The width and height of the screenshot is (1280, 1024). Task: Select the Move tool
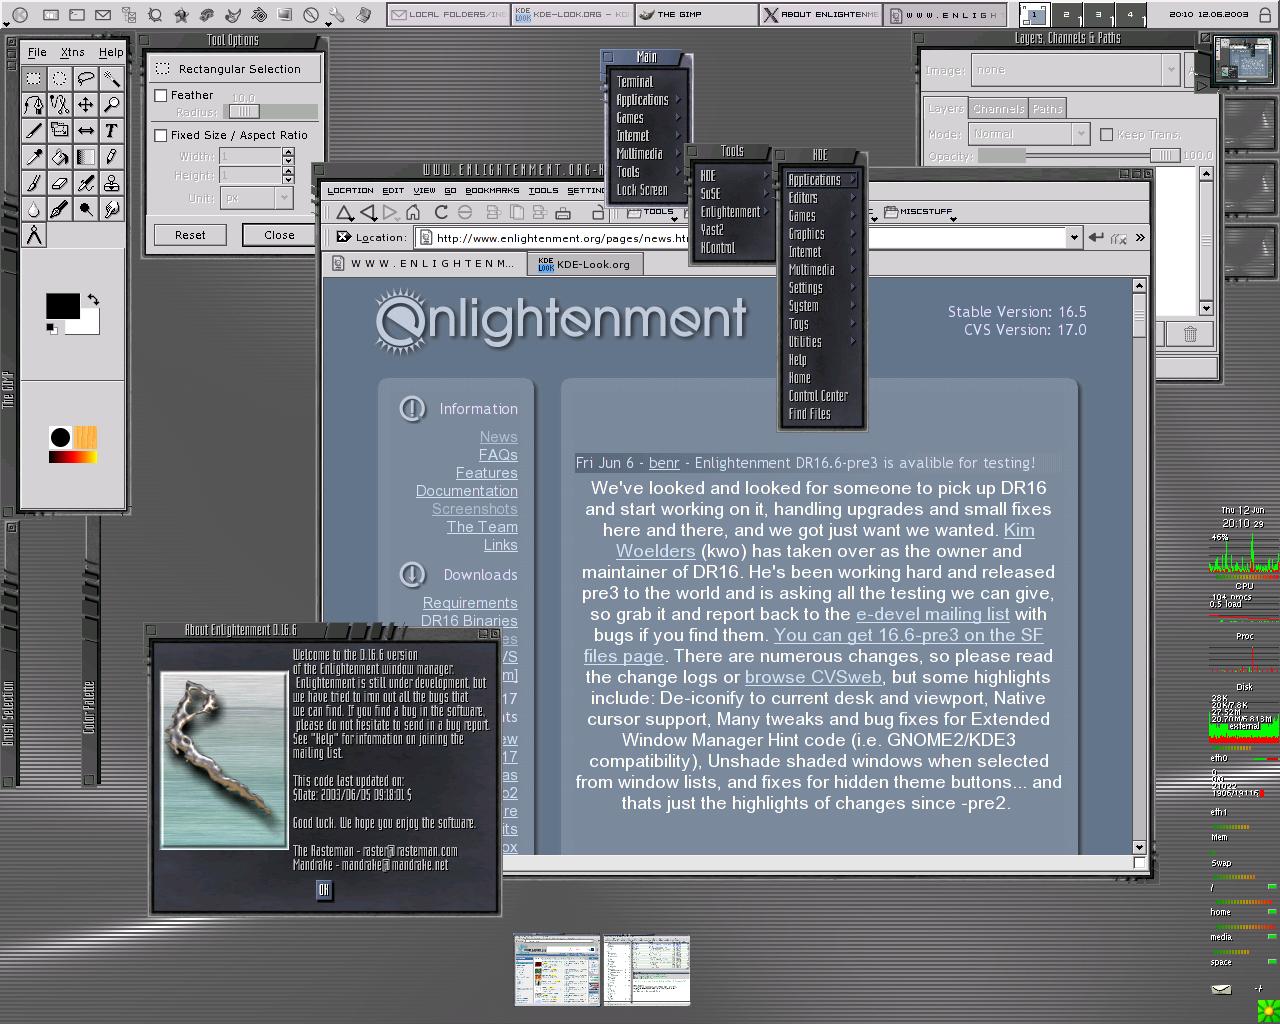pyautogui.click(x=86, y=104)
